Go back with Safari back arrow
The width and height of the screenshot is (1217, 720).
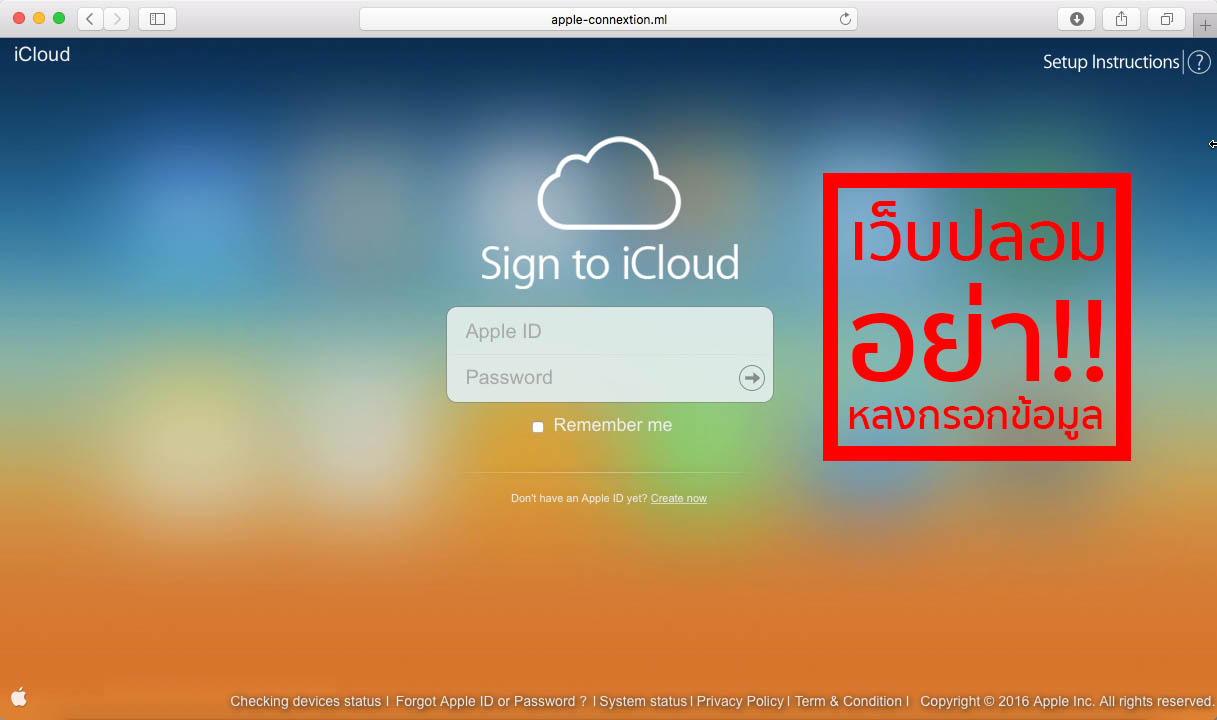tap(90, 19)
